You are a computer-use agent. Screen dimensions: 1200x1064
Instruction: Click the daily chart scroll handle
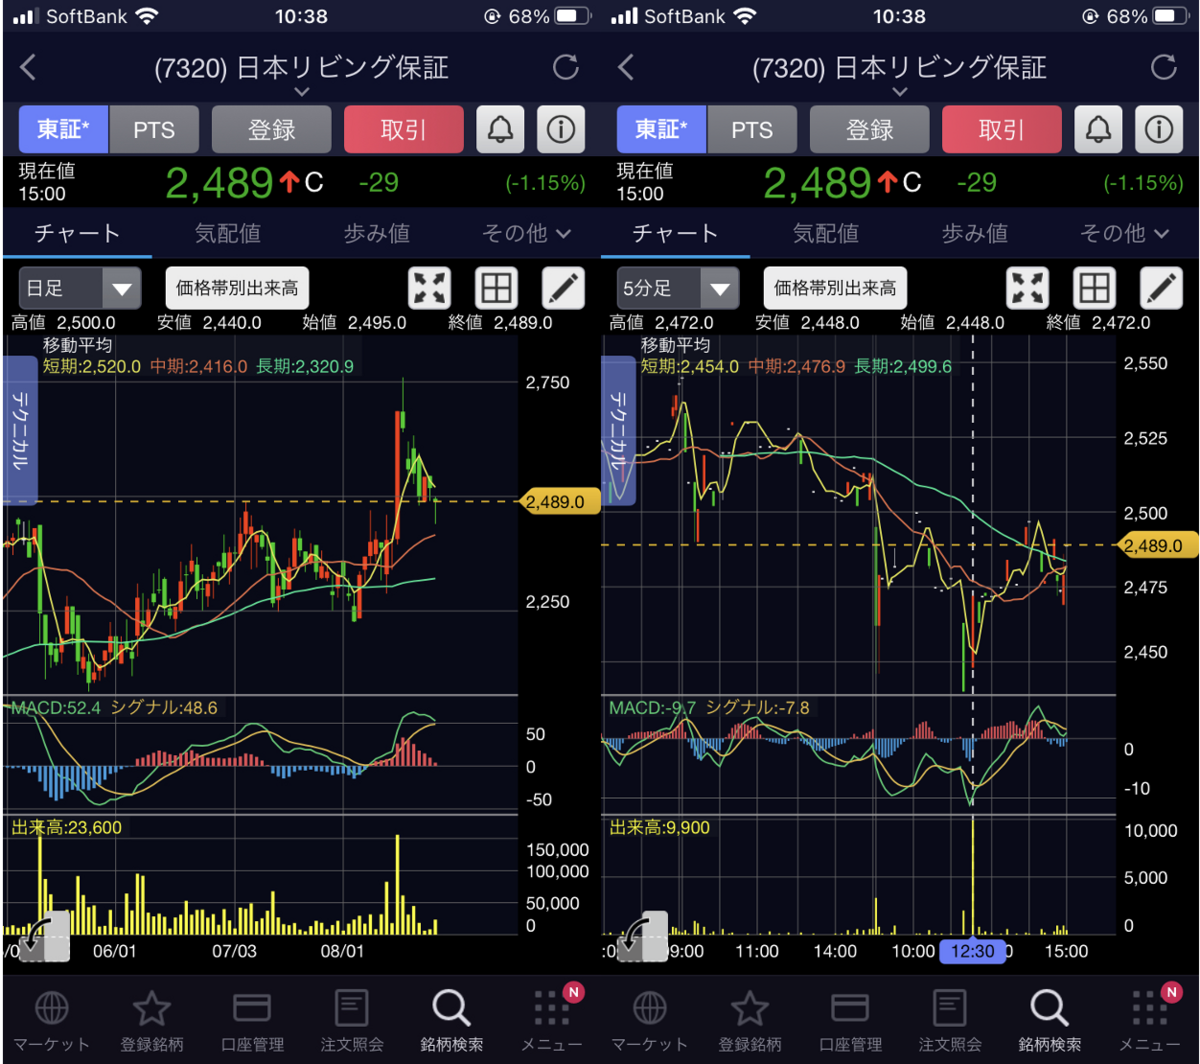point(45,937)
